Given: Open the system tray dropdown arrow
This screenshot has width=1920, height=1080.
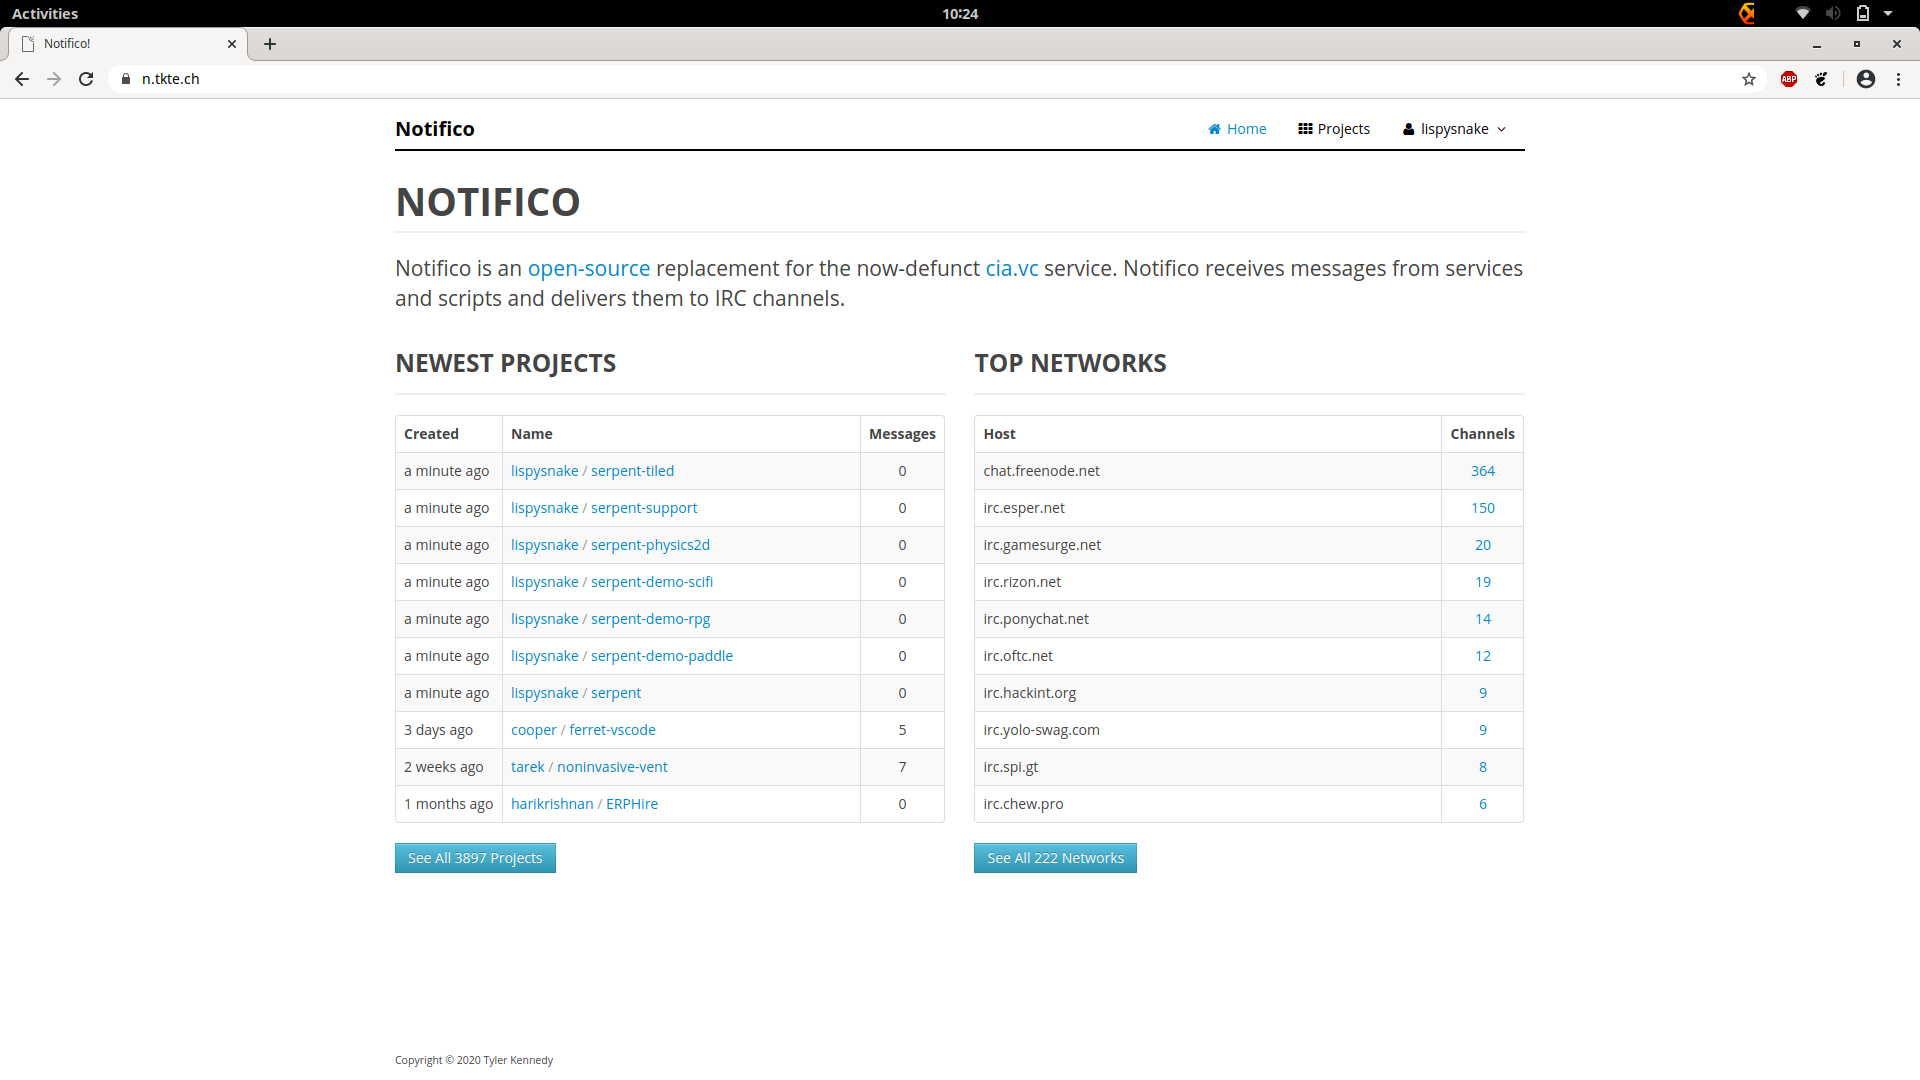Looking at the screenshot, I should point(1888,14).
